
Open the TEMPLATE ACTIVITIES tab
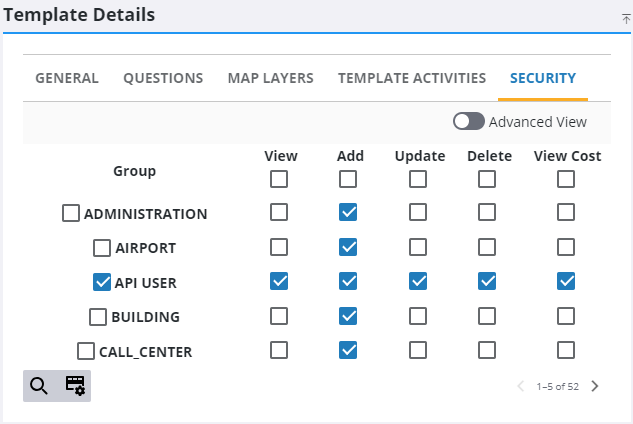pyautogui.click(x=412, y=78)
